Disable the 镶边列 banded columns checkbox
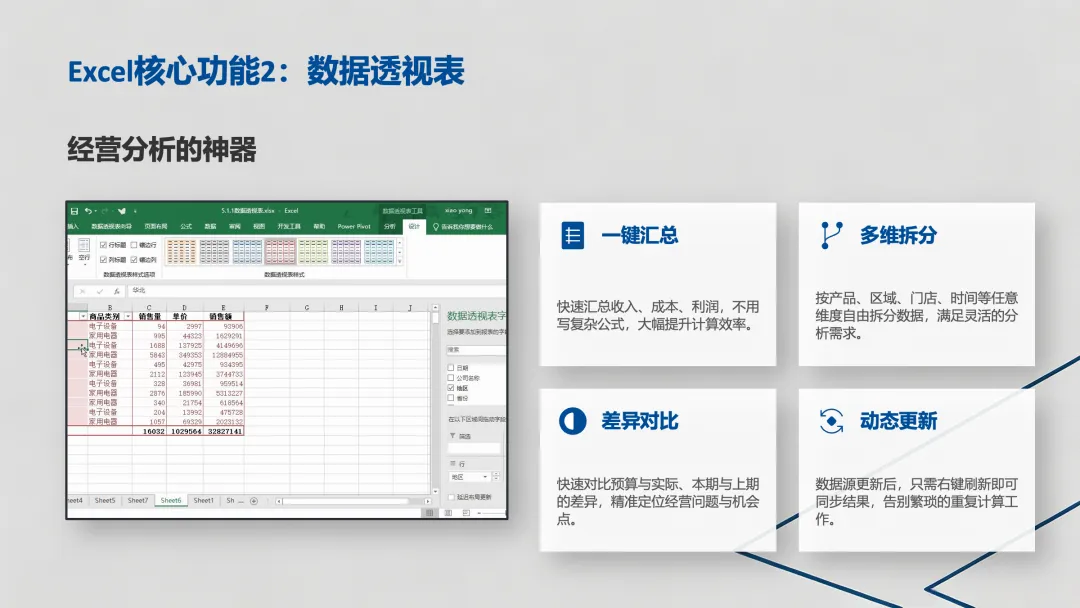 [134, 260]
